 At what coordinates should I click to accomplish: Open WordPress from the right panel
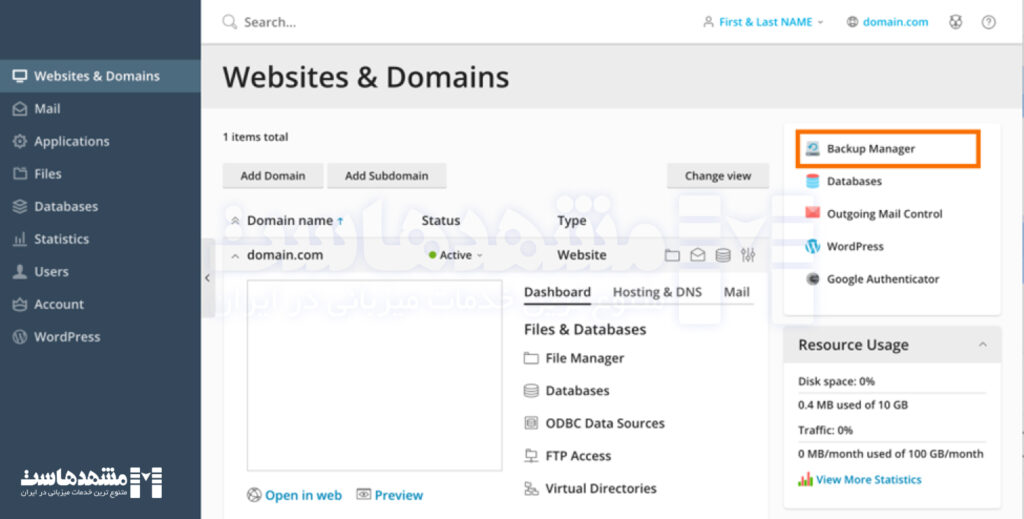coord(854,246)
